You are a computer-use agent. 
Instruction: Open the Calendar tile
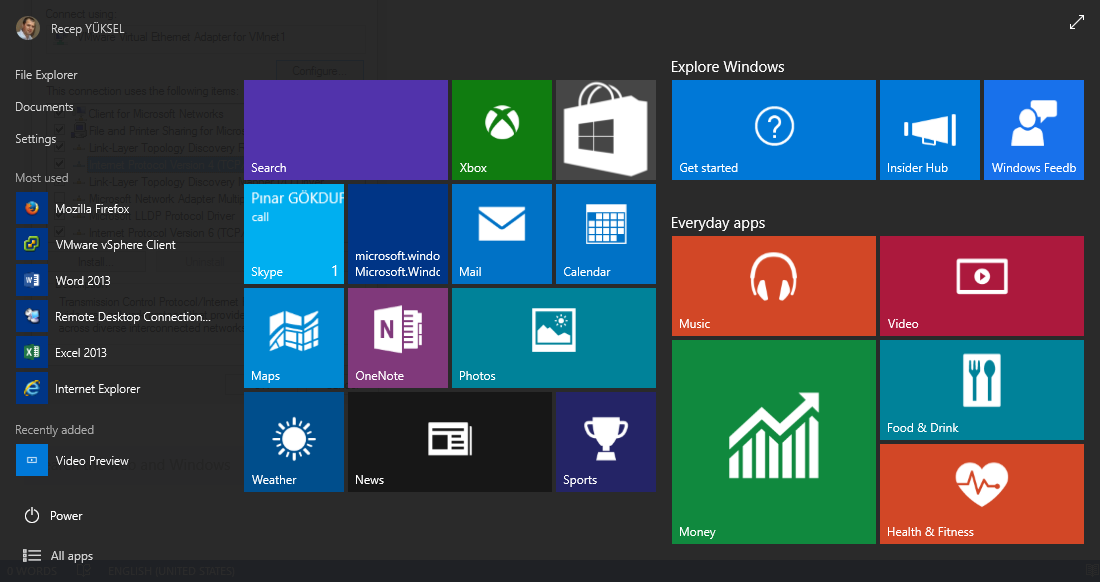click(x=605, y=234)
